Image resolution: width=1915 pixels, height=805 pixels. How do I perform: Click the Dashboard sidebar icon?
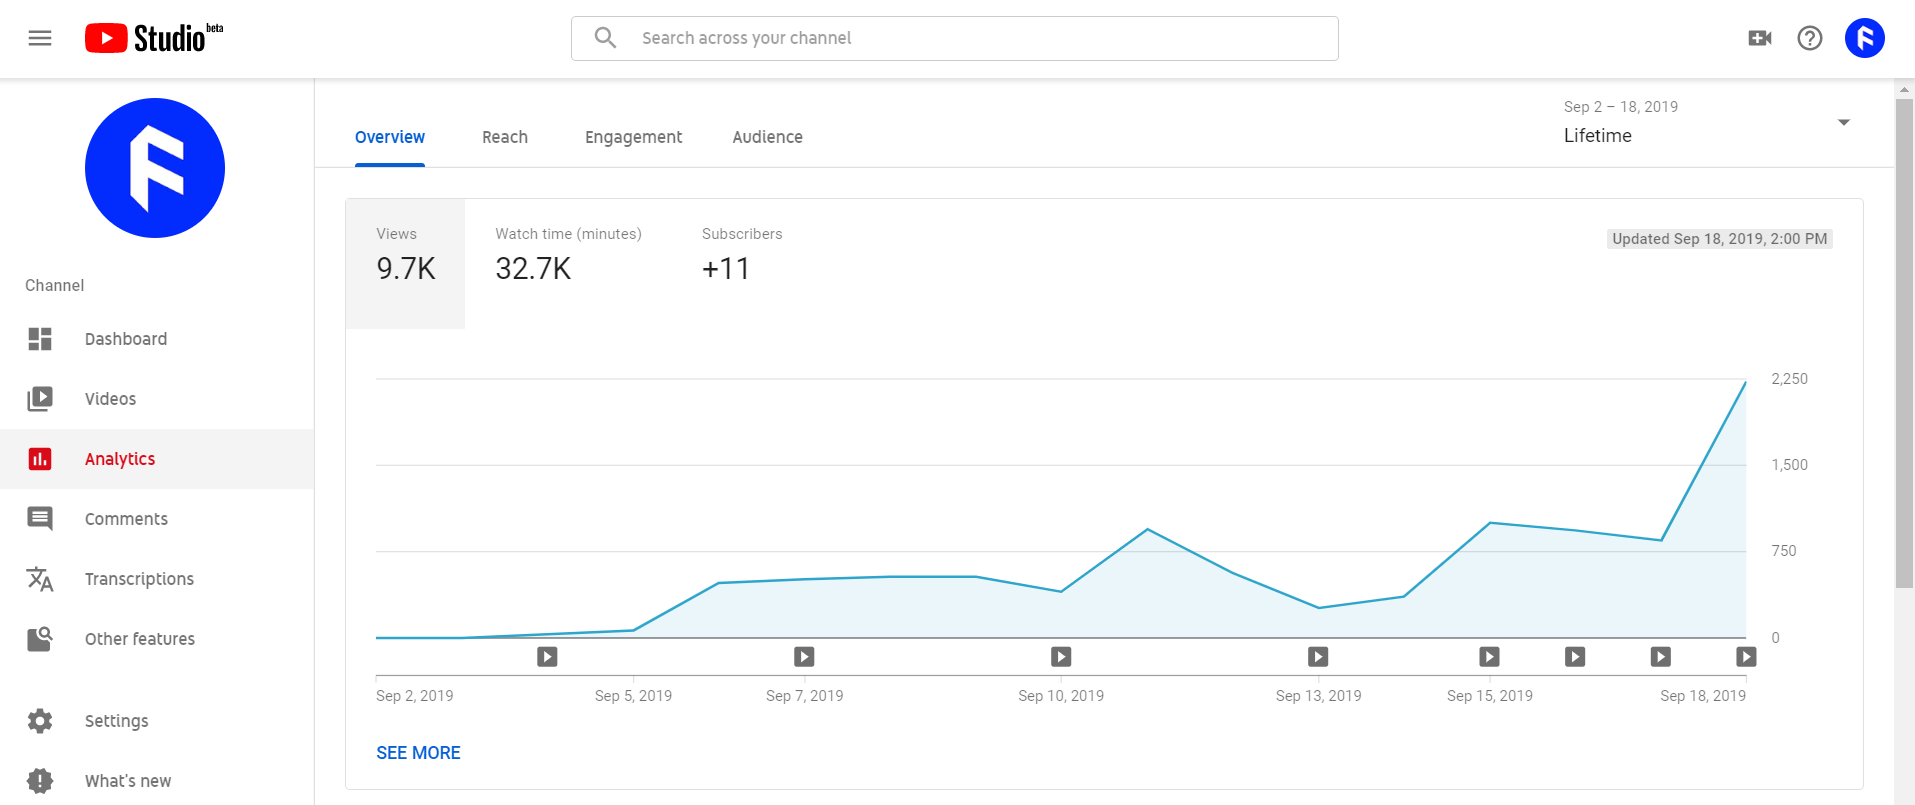pos(40,339)
